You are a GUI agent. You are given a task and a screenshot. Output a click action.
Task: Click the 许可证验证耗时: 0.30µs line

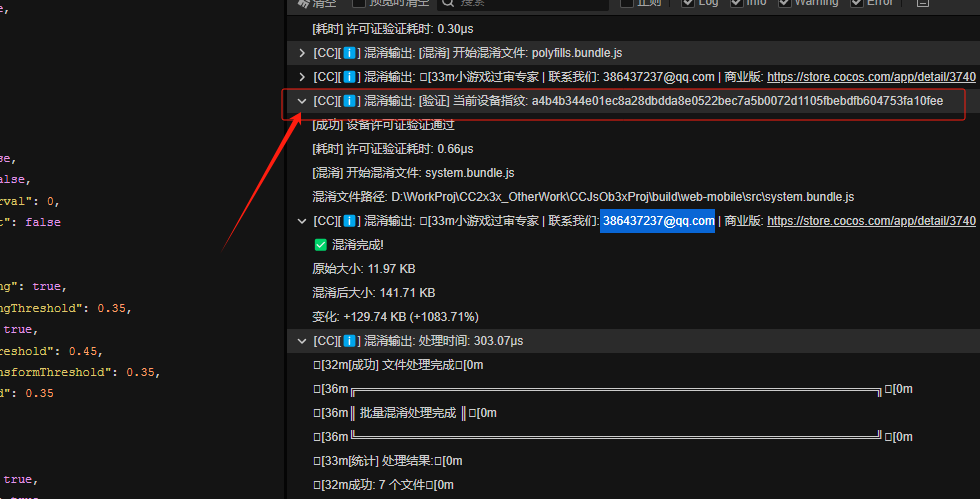[x=392, y=29]
